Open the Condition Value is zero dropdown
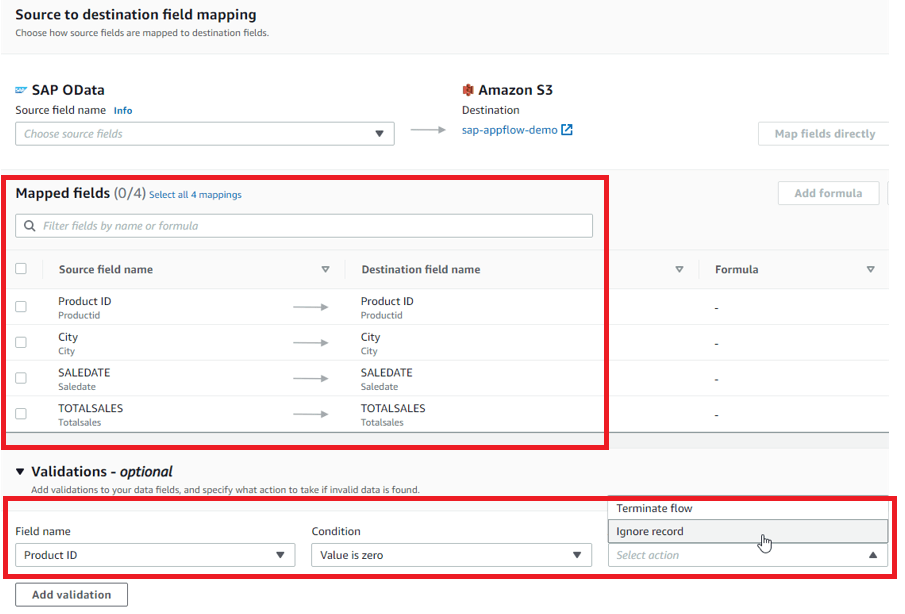 coord(451,555)
